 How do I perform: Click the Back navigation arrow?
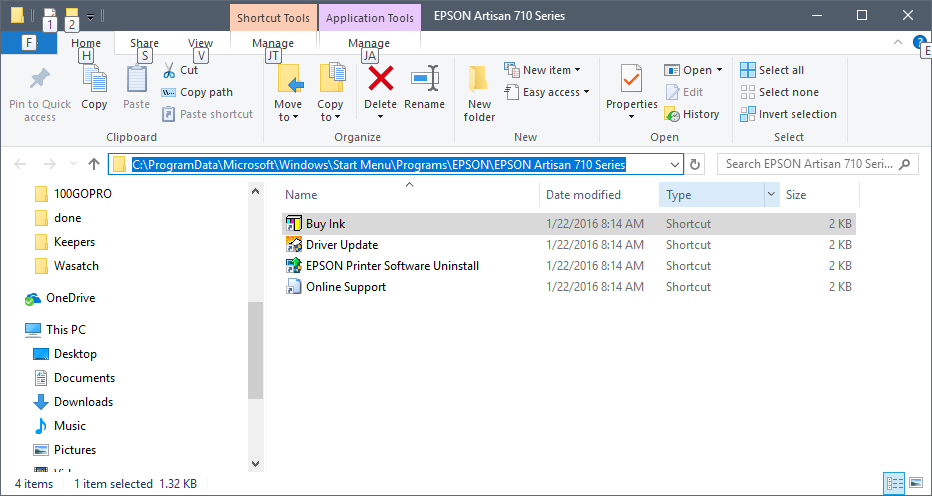(x=20, y=164)
